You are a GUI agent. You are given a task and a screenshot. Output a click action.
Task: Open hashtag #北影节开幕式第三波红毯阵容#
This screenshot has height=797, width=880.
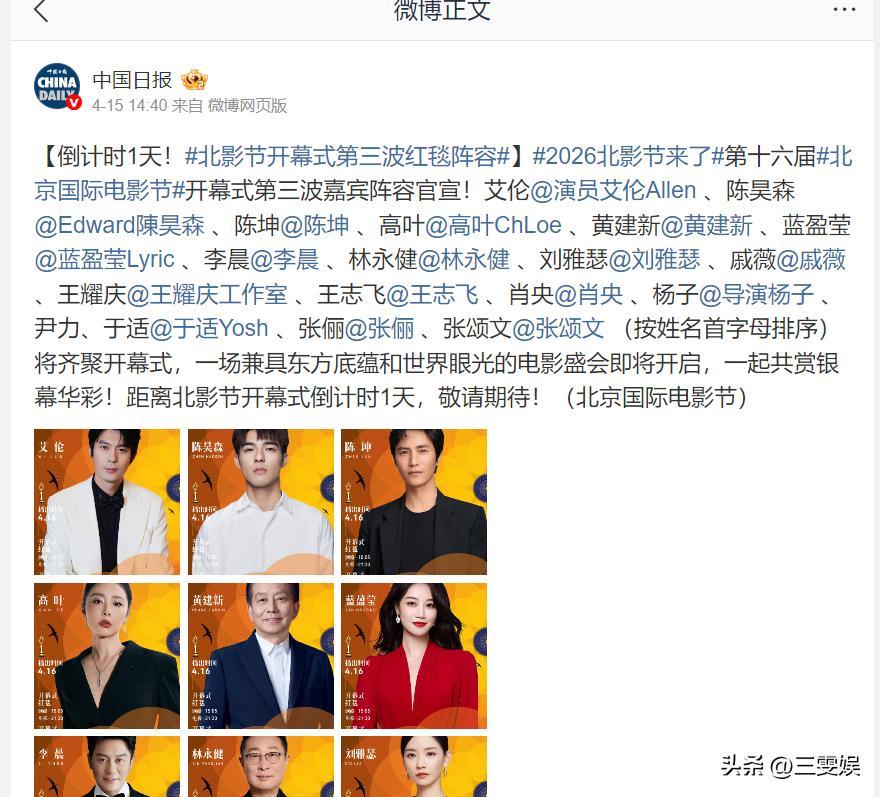tap(347, 156)
